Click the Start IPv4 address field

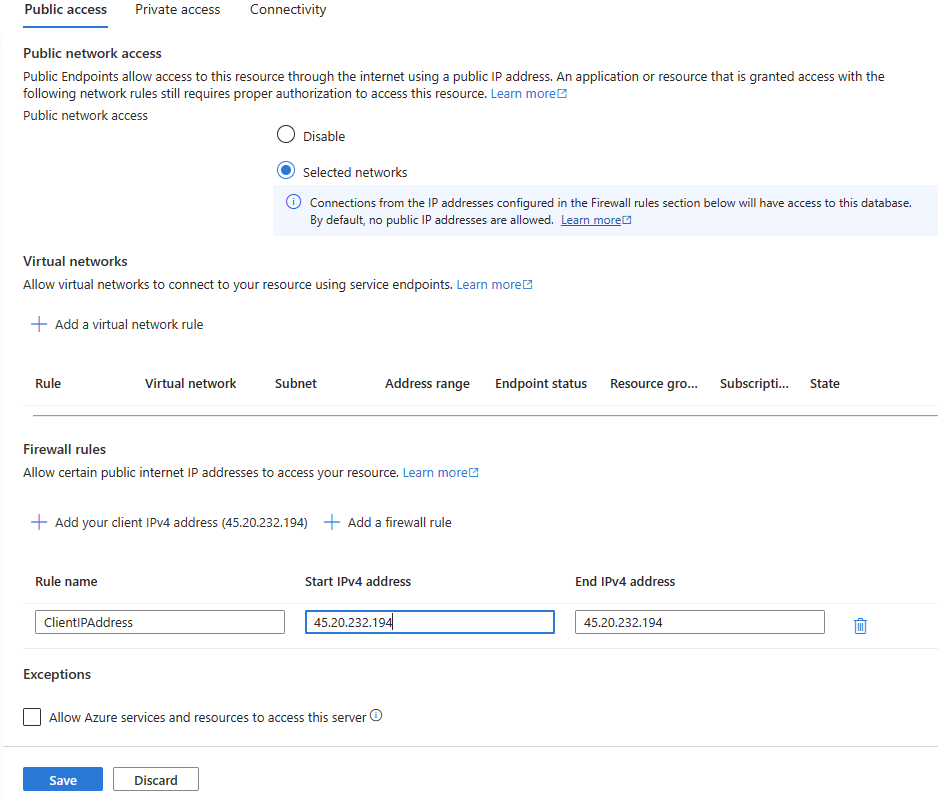[430, 622]
